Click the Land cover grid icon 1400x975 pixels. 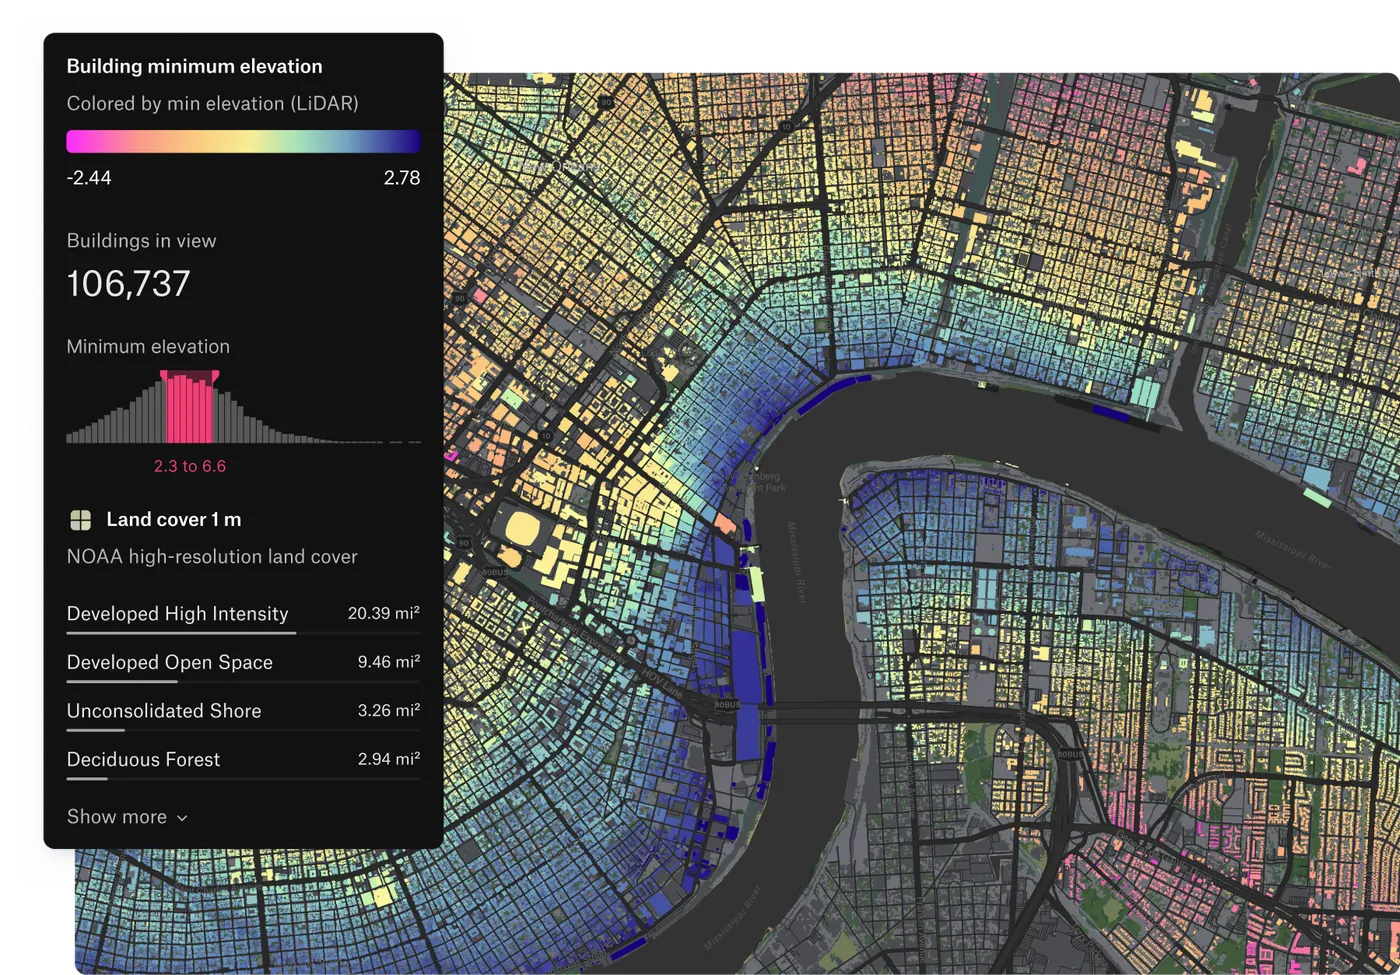[81, 520]
